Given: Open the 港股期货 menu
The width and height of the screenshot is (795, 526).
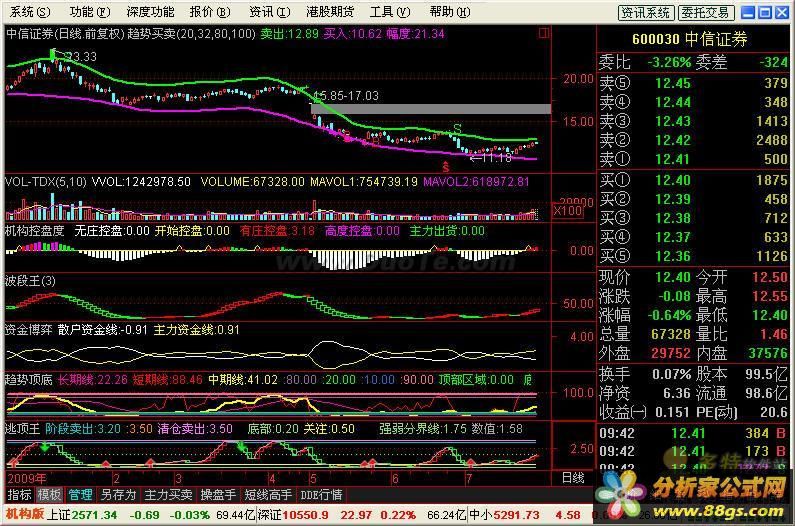Looking at the screenshot, I should [330, 12].
